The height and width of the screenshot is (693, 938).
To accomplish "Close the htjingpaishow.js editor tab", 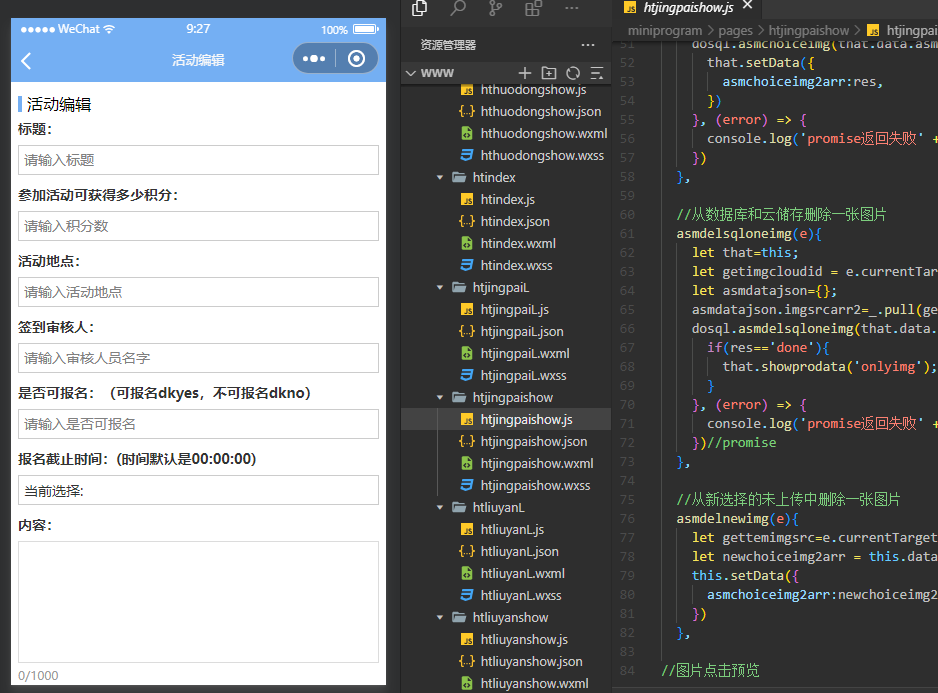I will pyautogui.click(x=747, y=5).
